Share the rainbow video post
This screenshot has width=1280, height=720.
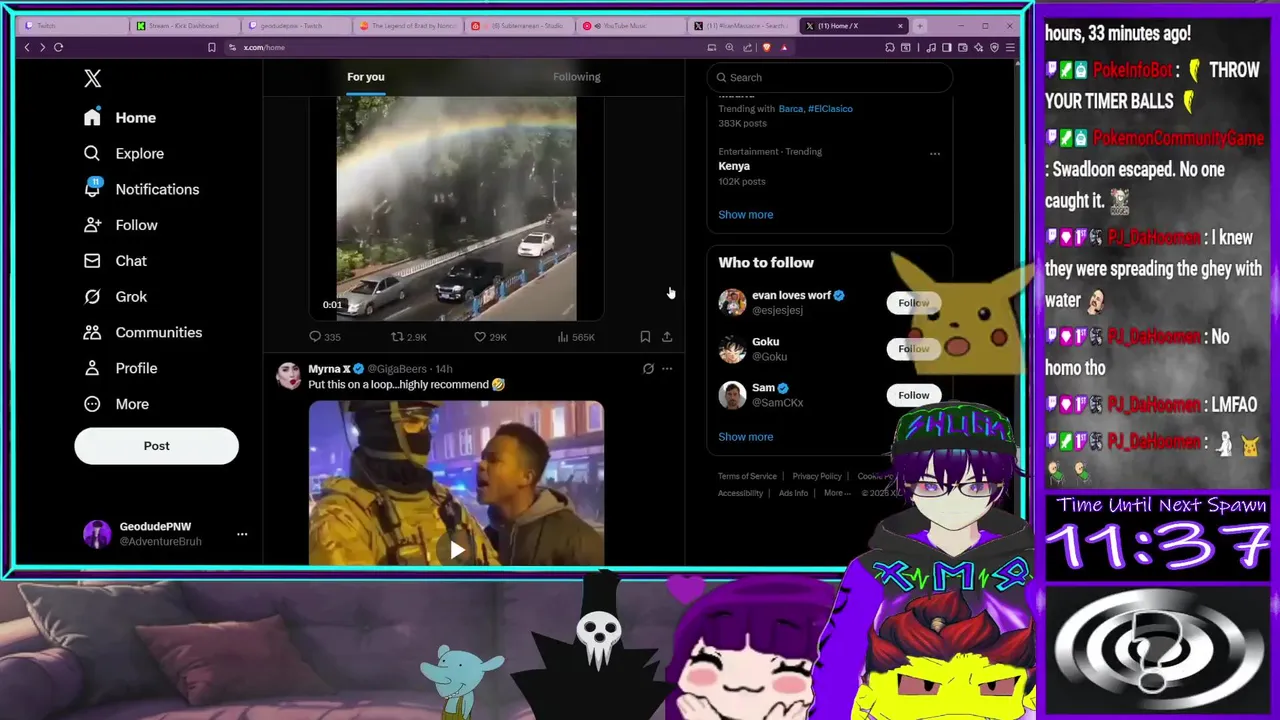click(x=667, y=337)
